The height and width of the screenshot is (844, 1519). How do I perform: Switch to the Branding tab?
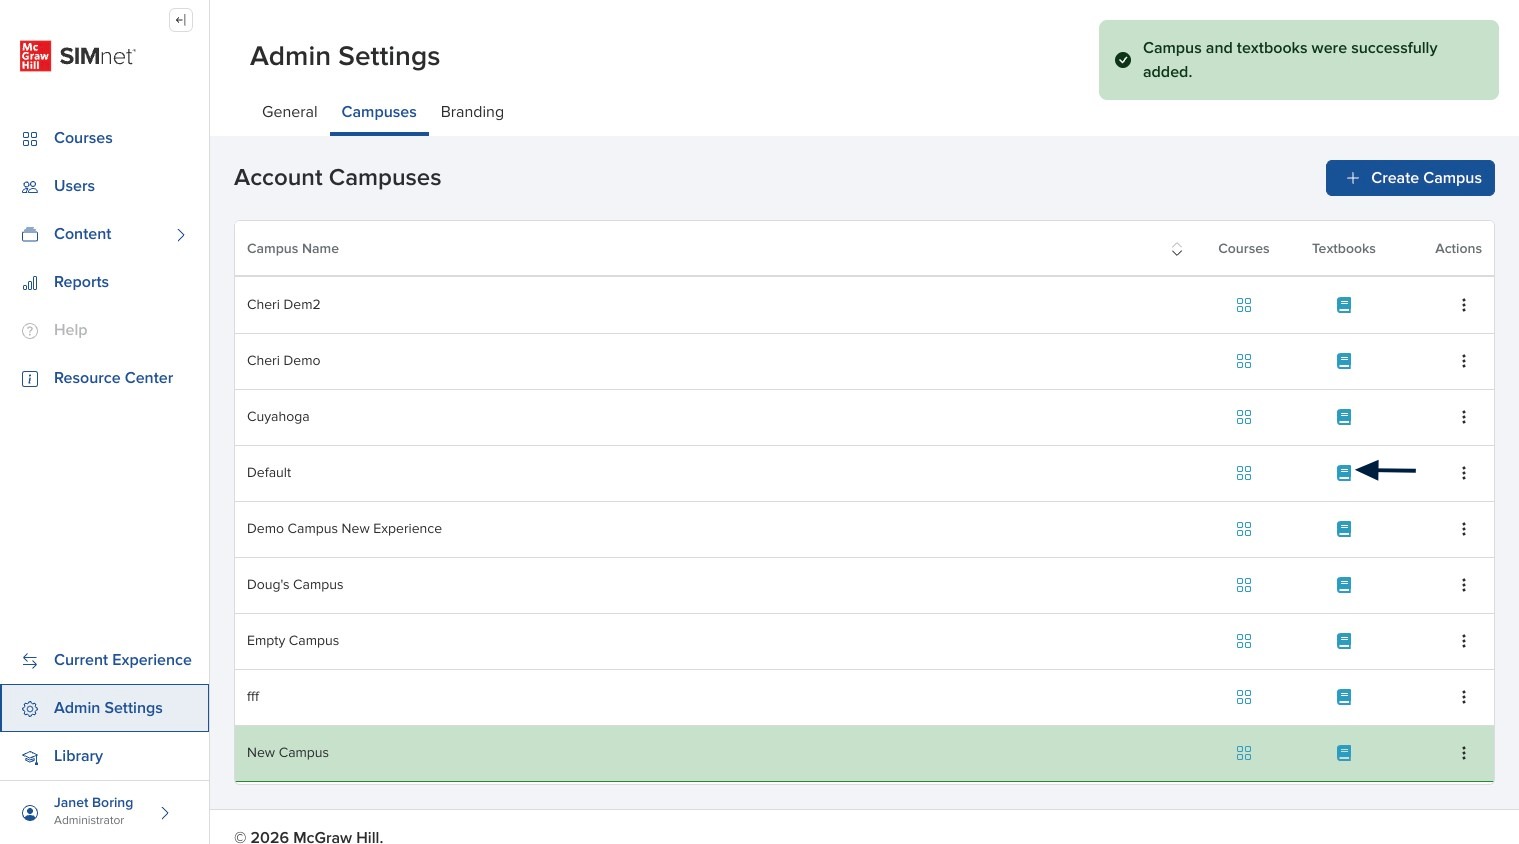pos(472,112)
